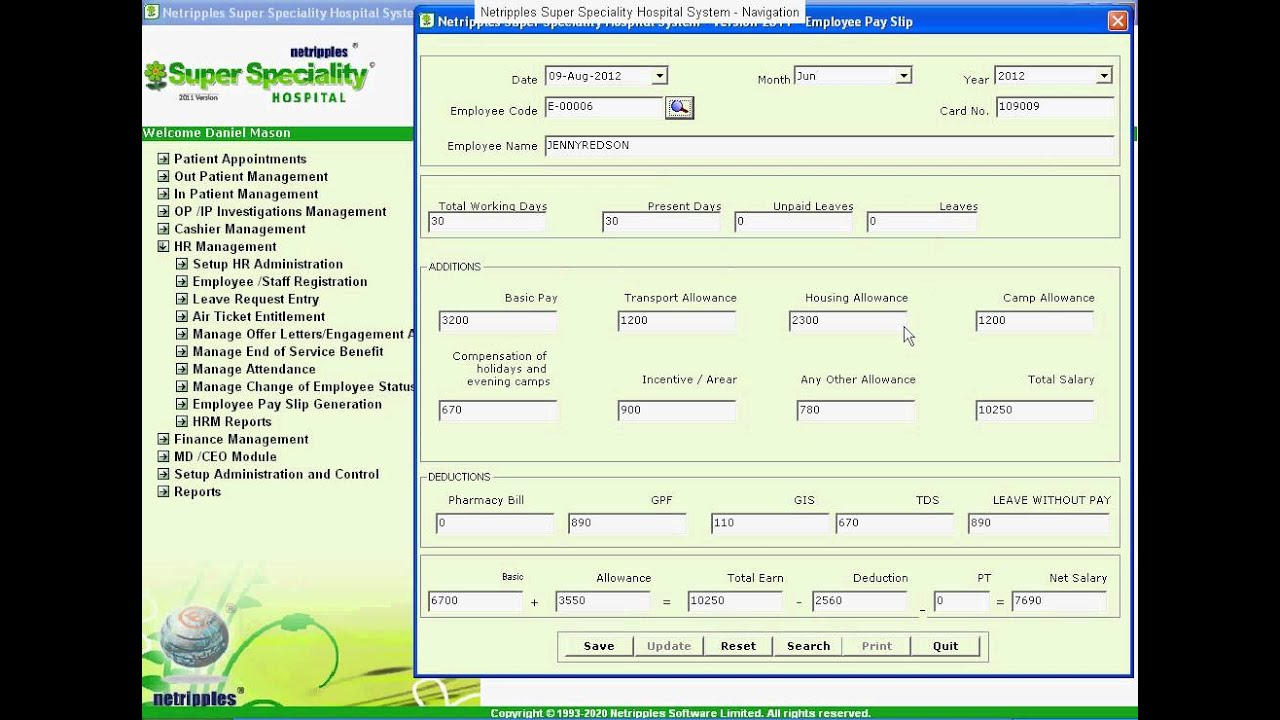
Task: Open the Month dropdown showing Jun
Action: 903,75
